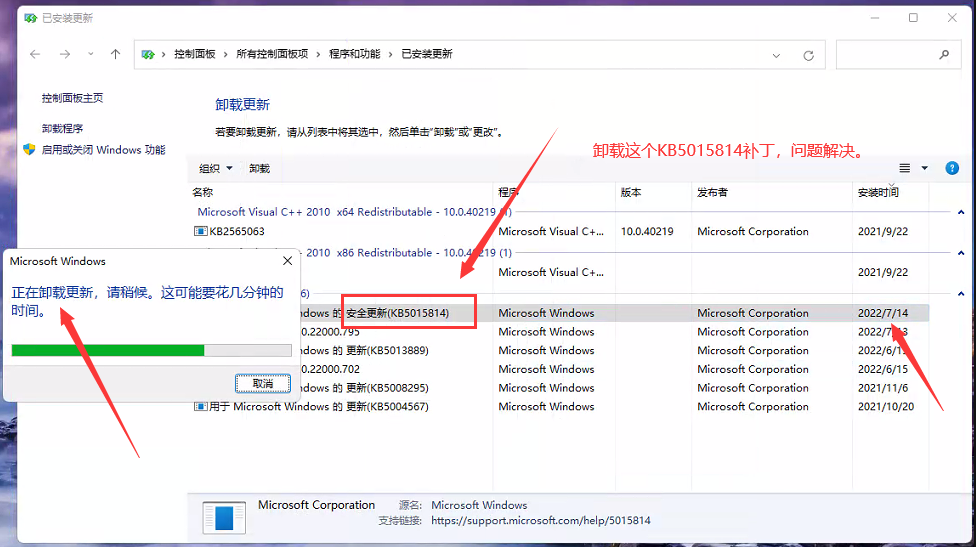Open 控制面板 breadcrumb
The height and width of the screenshot is (547, 976).
pyautogui.click(x=195, y=54)
